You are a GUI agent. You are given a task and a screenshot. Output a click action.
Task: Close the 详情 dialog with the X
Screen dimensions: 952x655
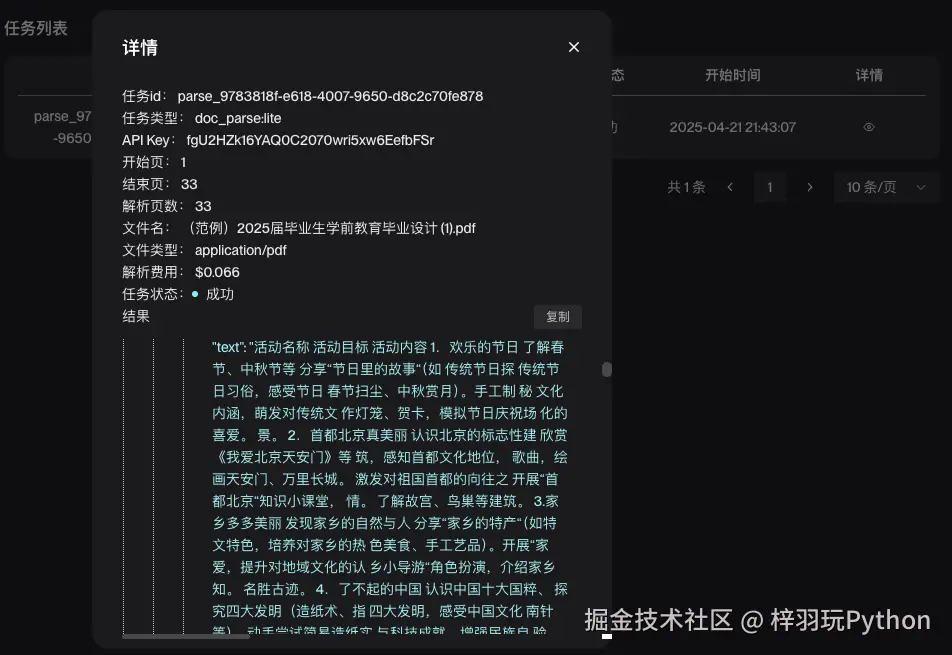tap(574, 47)
